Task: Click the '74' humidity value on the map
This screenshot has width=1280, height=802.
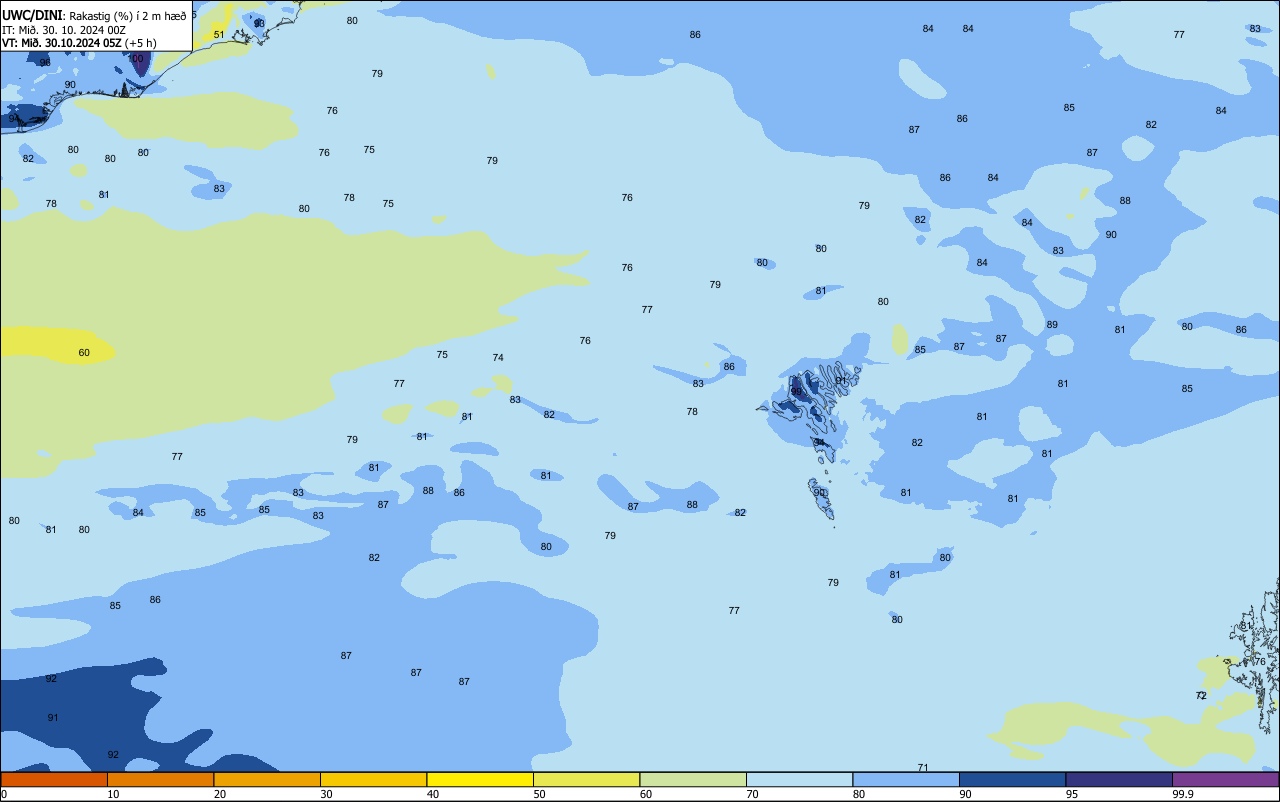Action: point(498,358)
